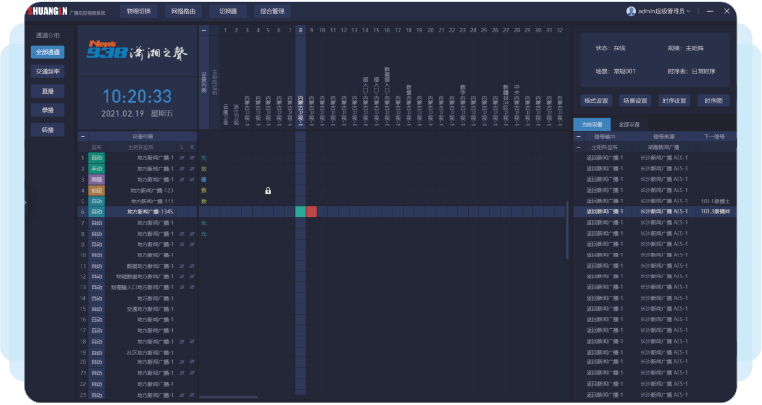Click the red crosspoint cell in row 6
Screen dimensions: 762x405
coord(312,212)
